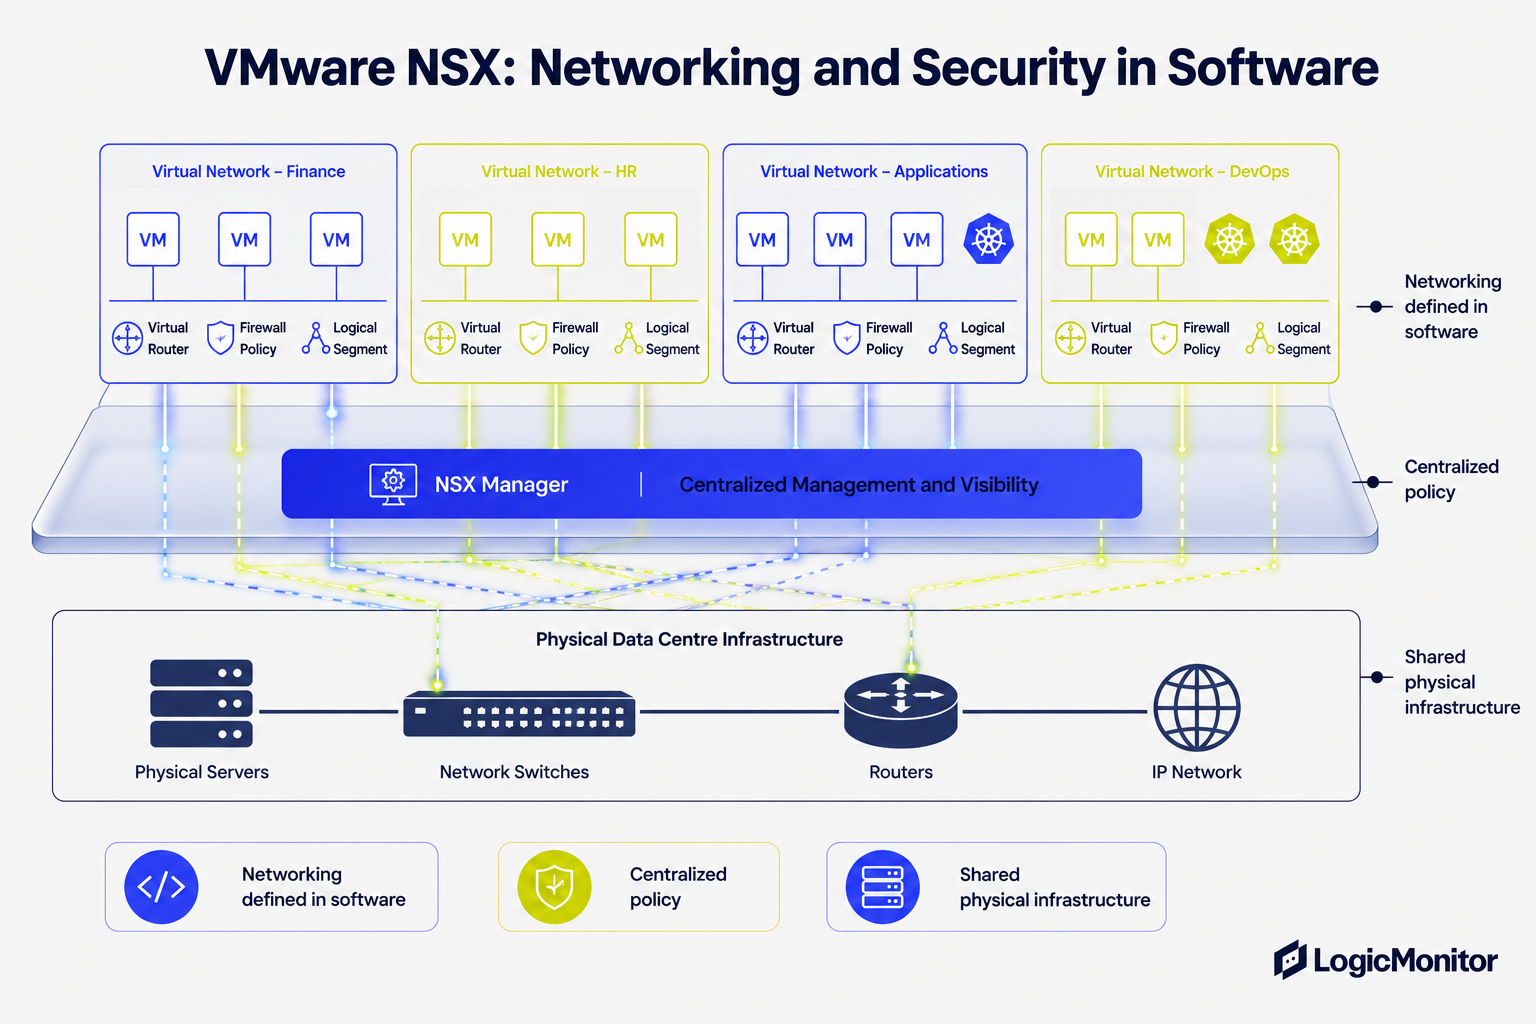Click the 'Routers' label
This screenshot has width=1536, height=1024.
point(901,772)
